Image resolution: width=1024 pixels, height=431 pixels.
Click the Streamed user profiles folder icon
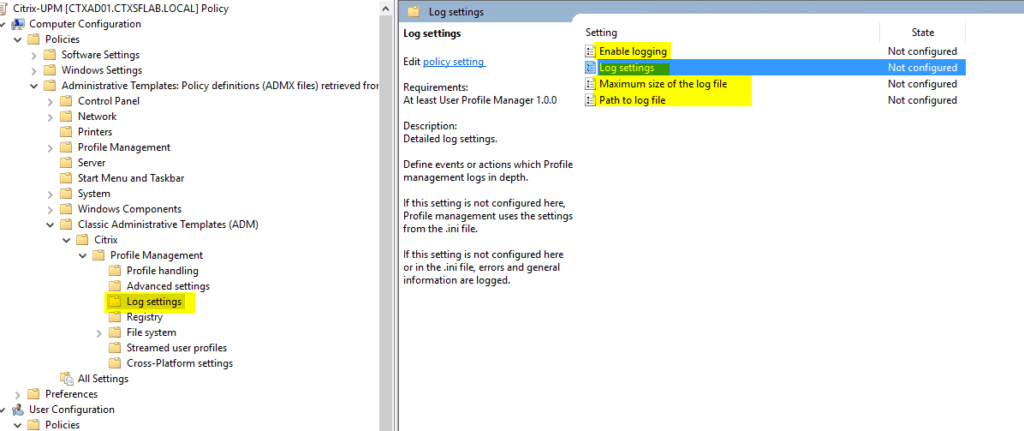click(x=115, y=348)
